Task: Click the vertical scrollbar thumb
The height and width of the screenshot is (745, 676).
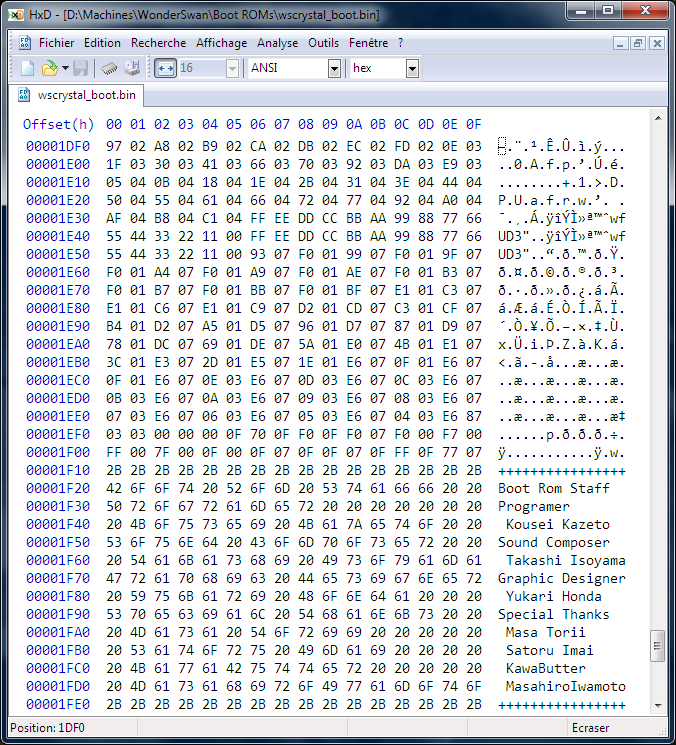Action: point(658,646)
